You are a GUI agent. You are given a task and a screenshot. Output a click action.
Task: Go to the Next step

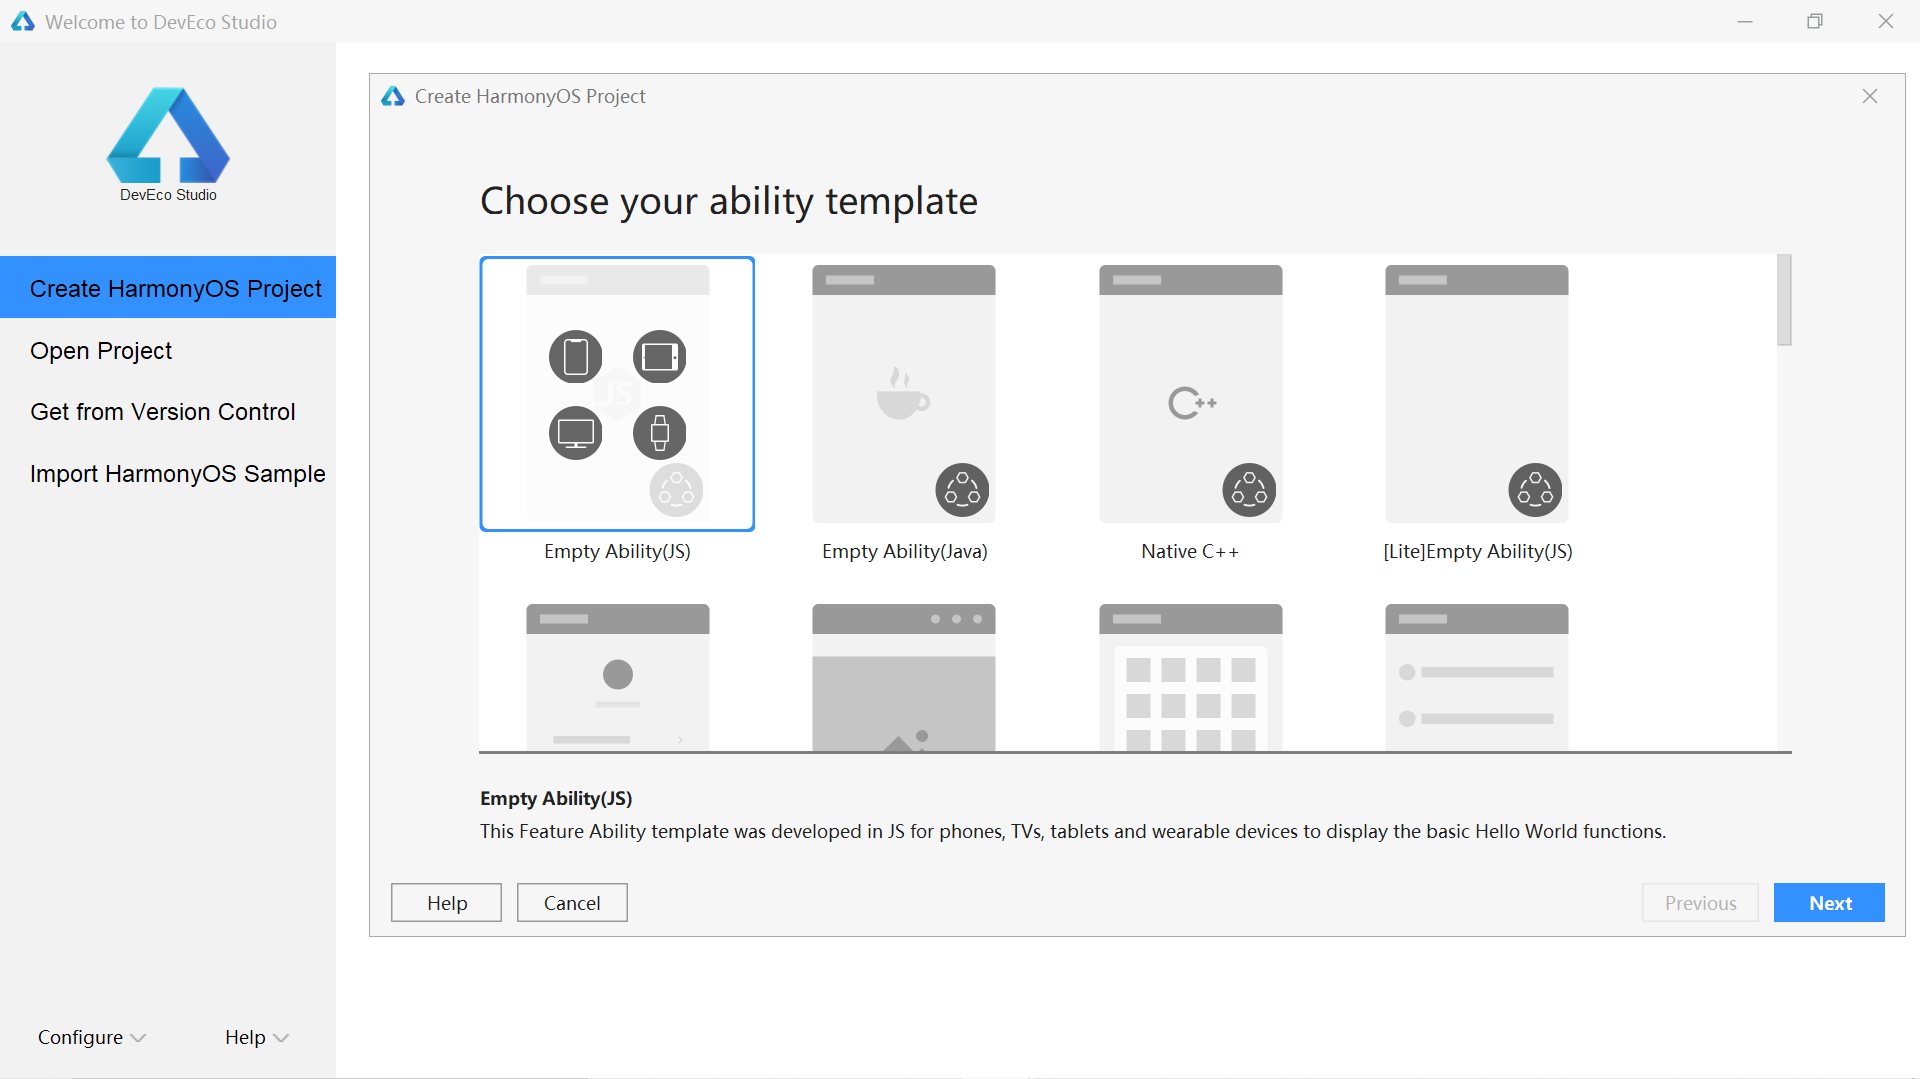pos(1829,903)
